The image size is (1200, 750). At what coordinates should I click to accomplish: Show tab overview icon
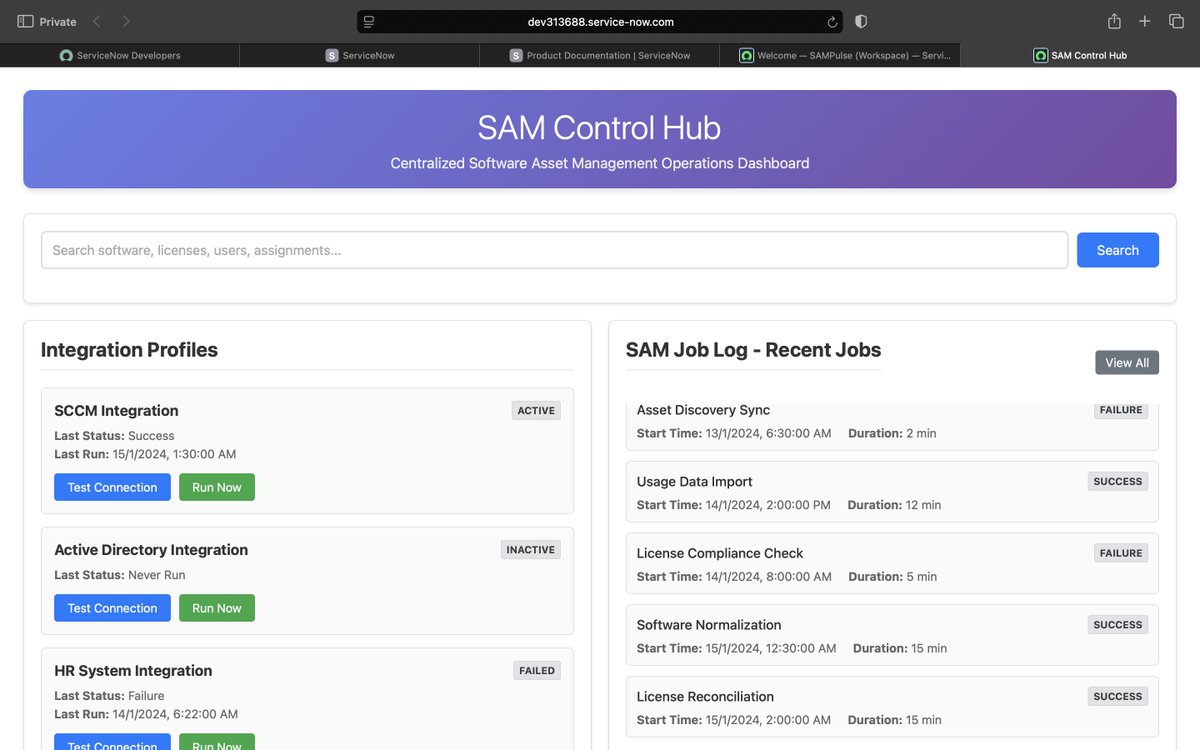[x=1176, y=21]
